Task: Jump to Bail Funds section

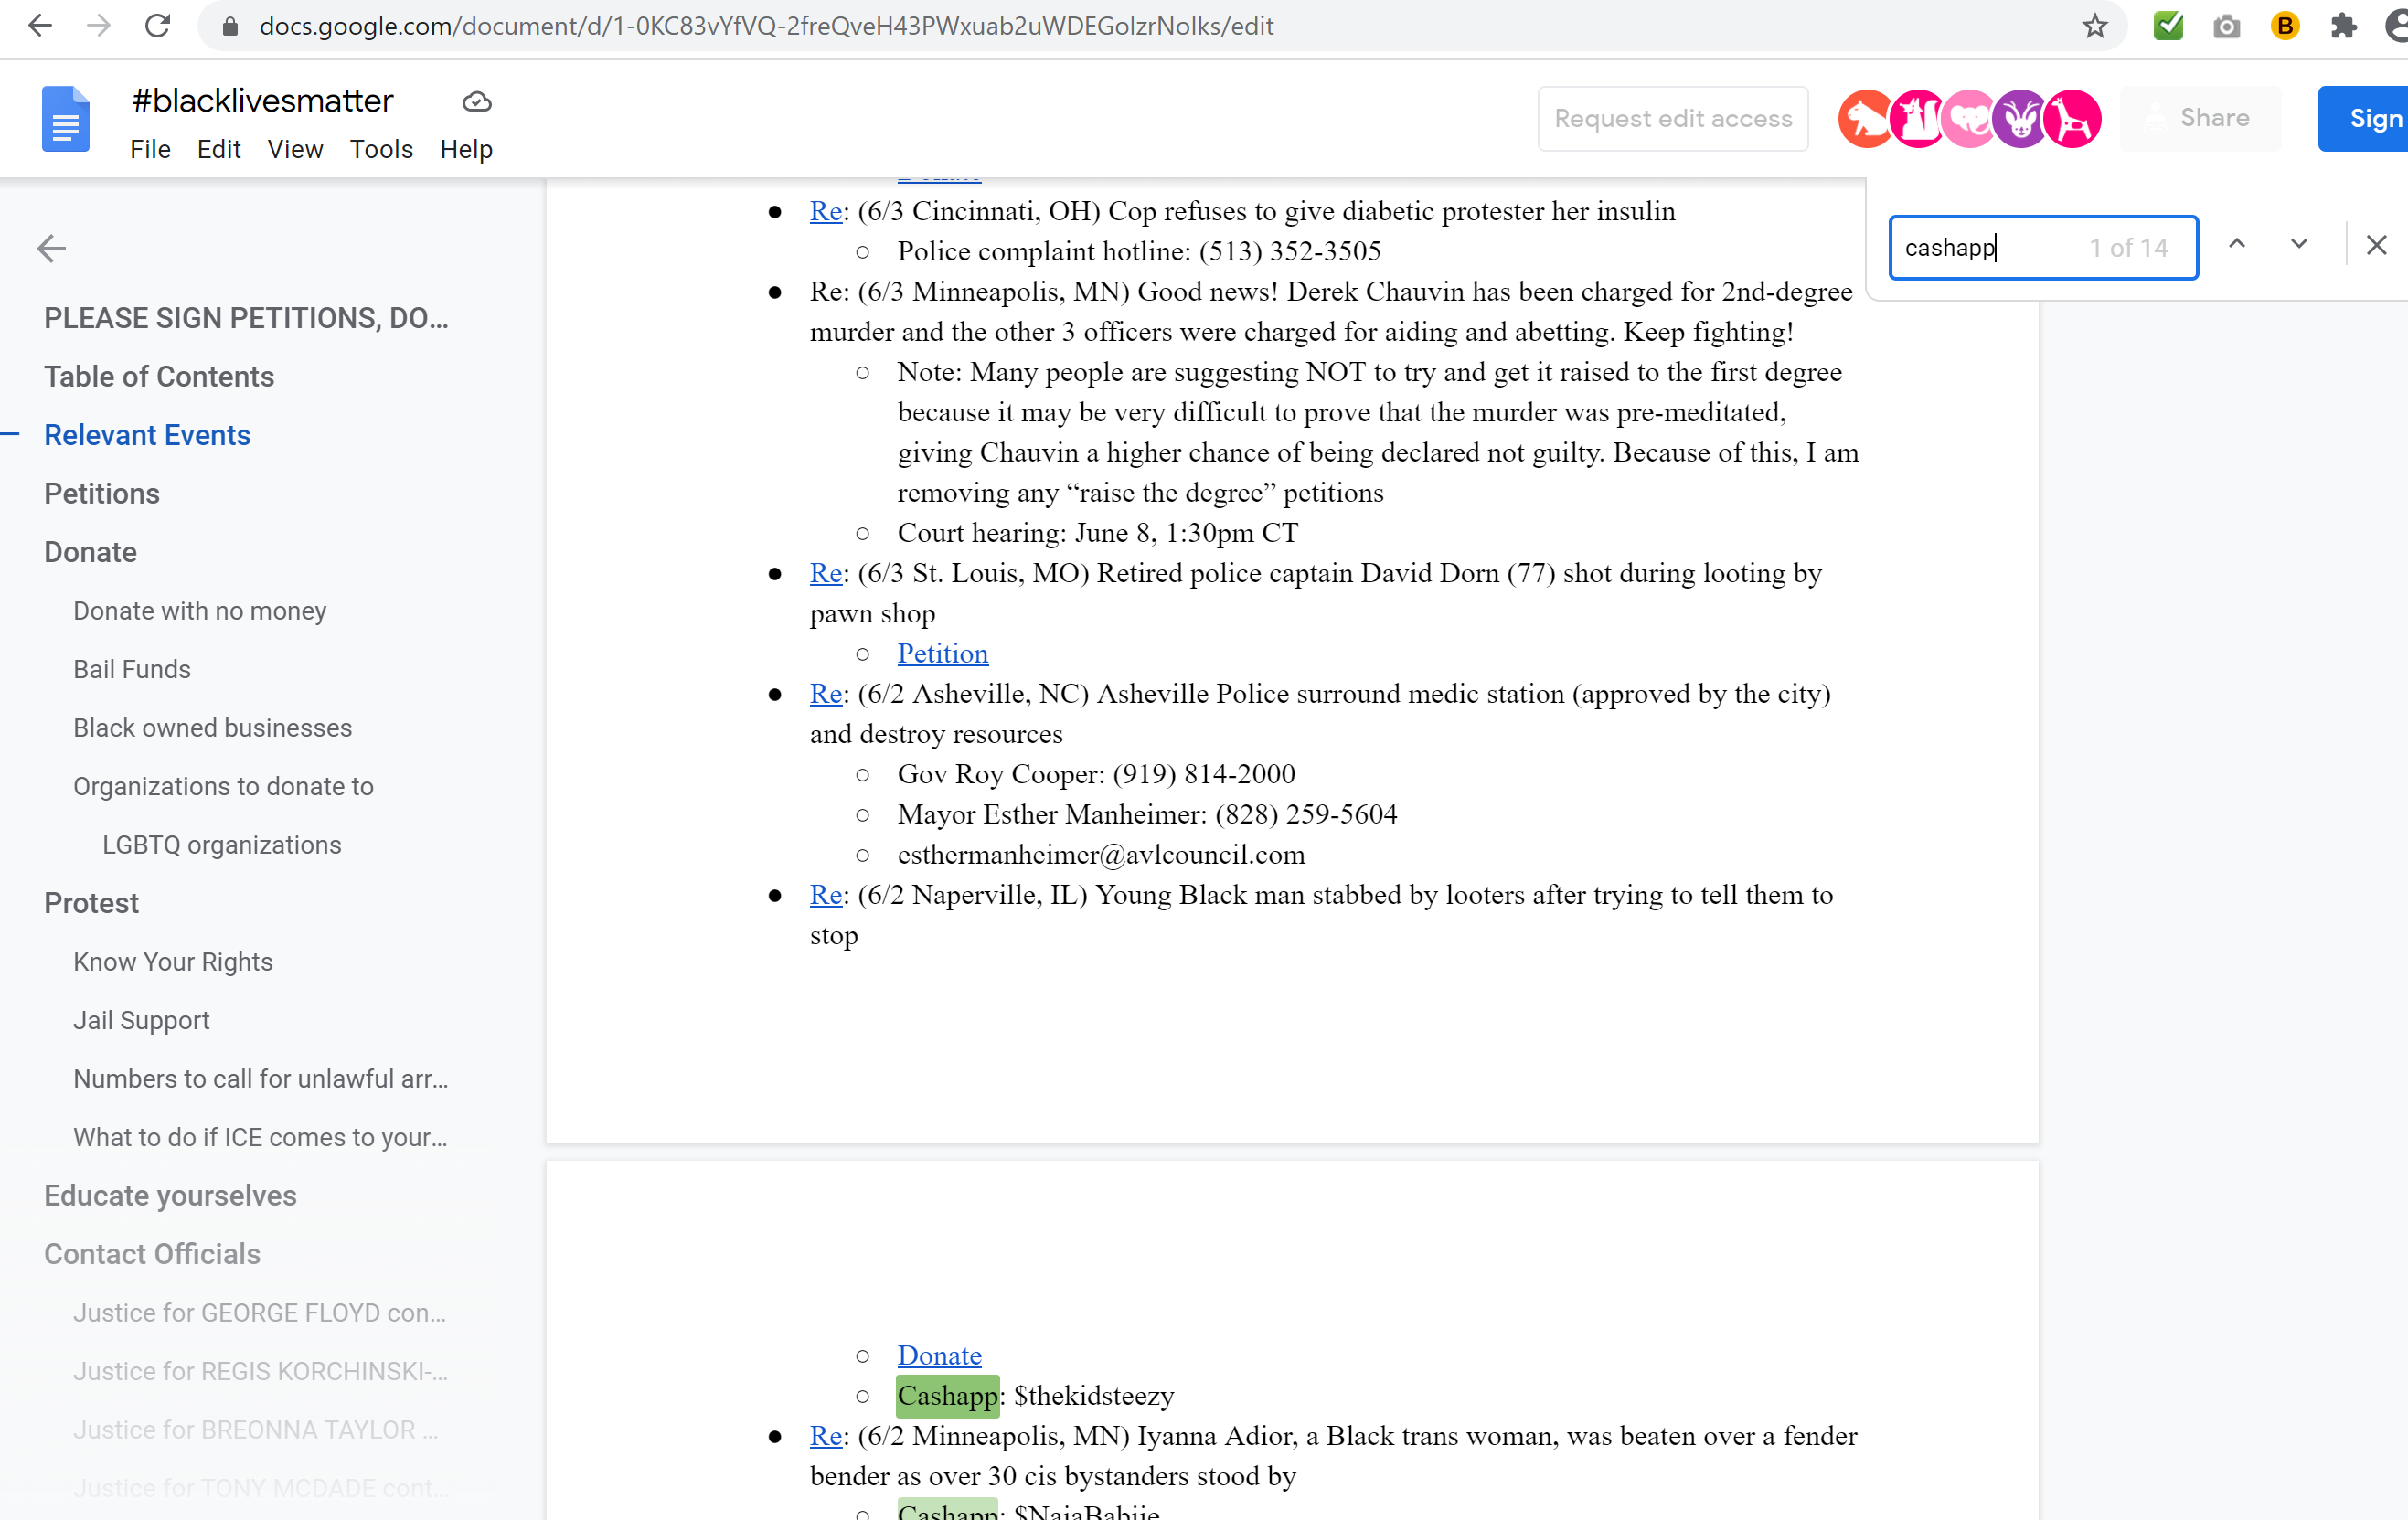Action: [132, 669]
